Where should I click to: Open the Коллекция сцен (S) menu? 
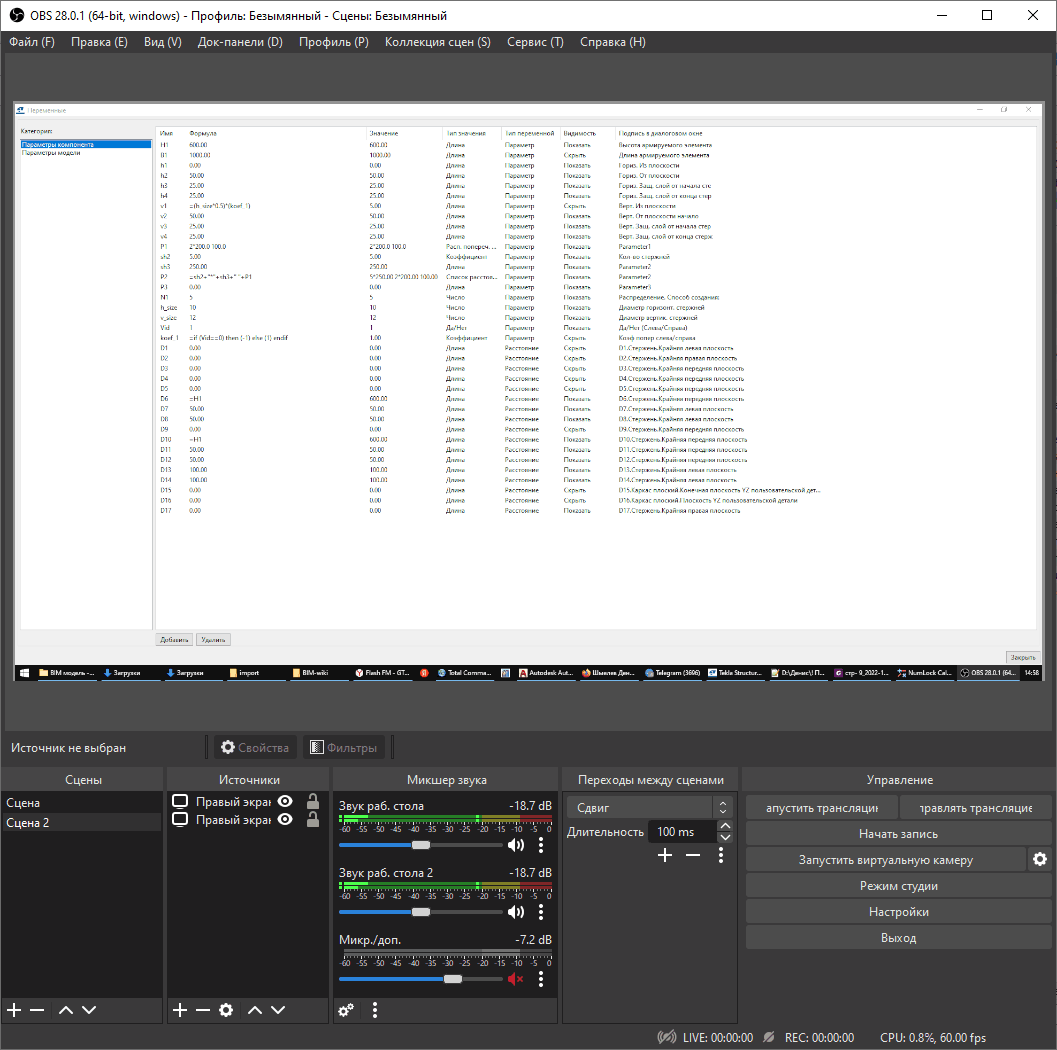tap(437, 42)
